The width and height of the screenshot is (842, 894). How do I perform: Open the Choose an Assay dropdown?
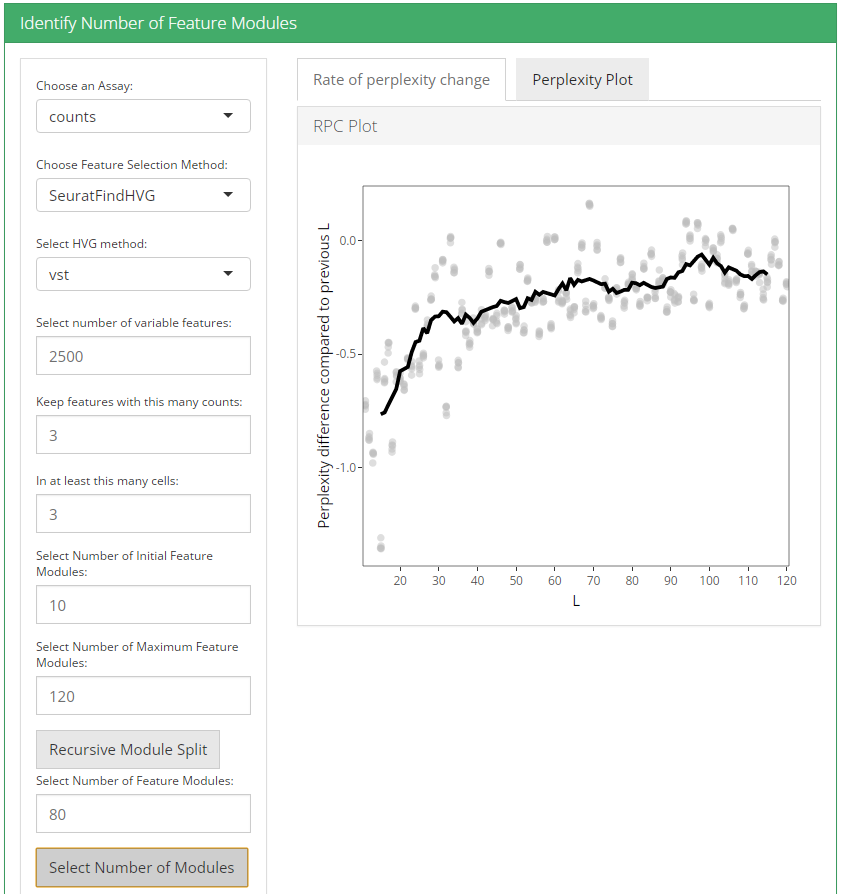[143, 116]
